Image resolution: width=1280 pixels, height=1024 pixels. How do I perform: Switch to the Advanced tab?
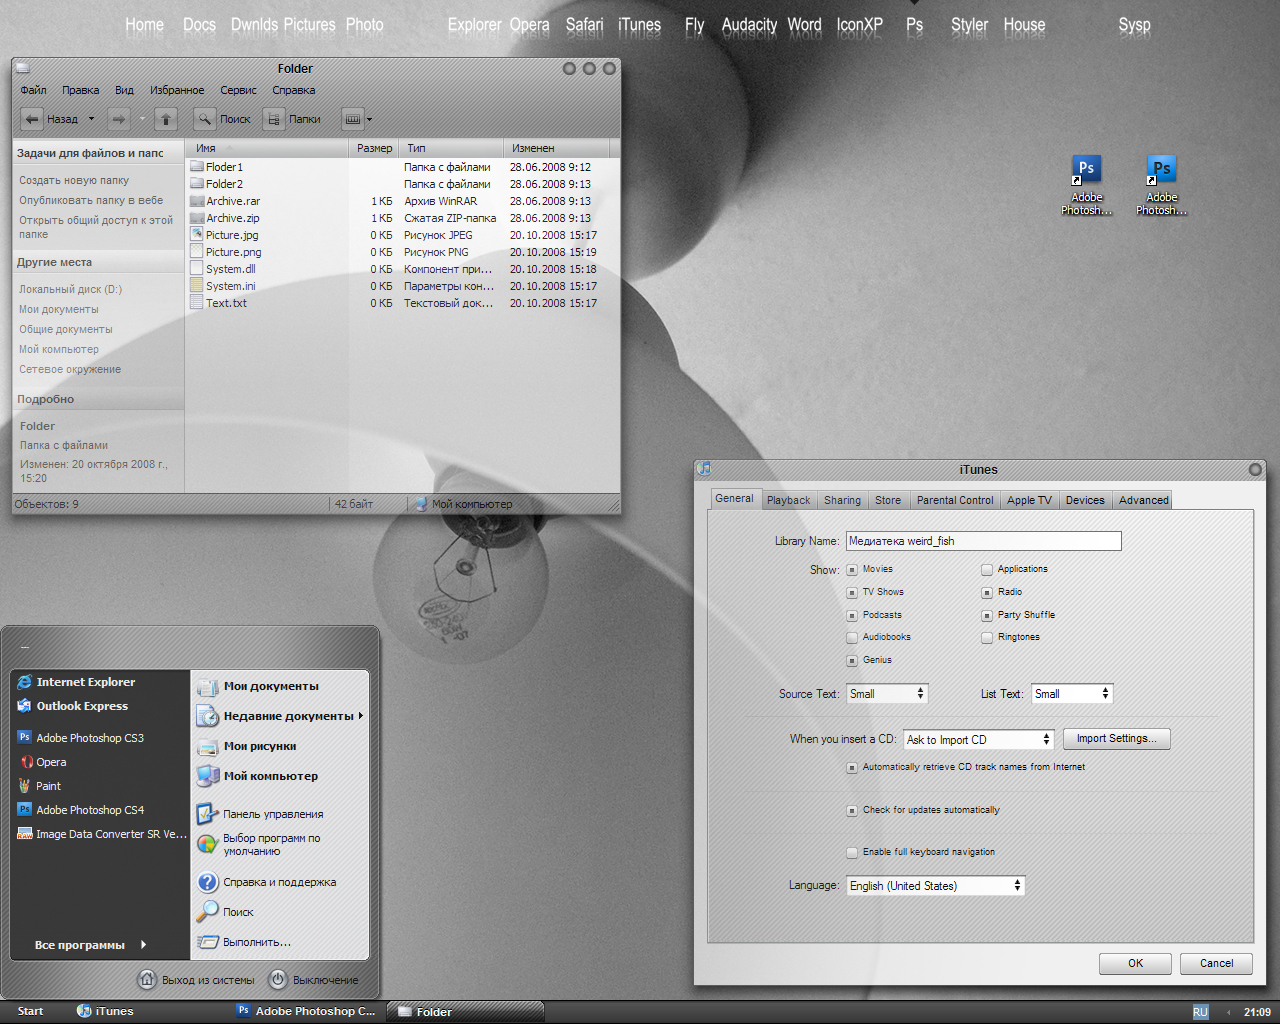point(1144,500)
